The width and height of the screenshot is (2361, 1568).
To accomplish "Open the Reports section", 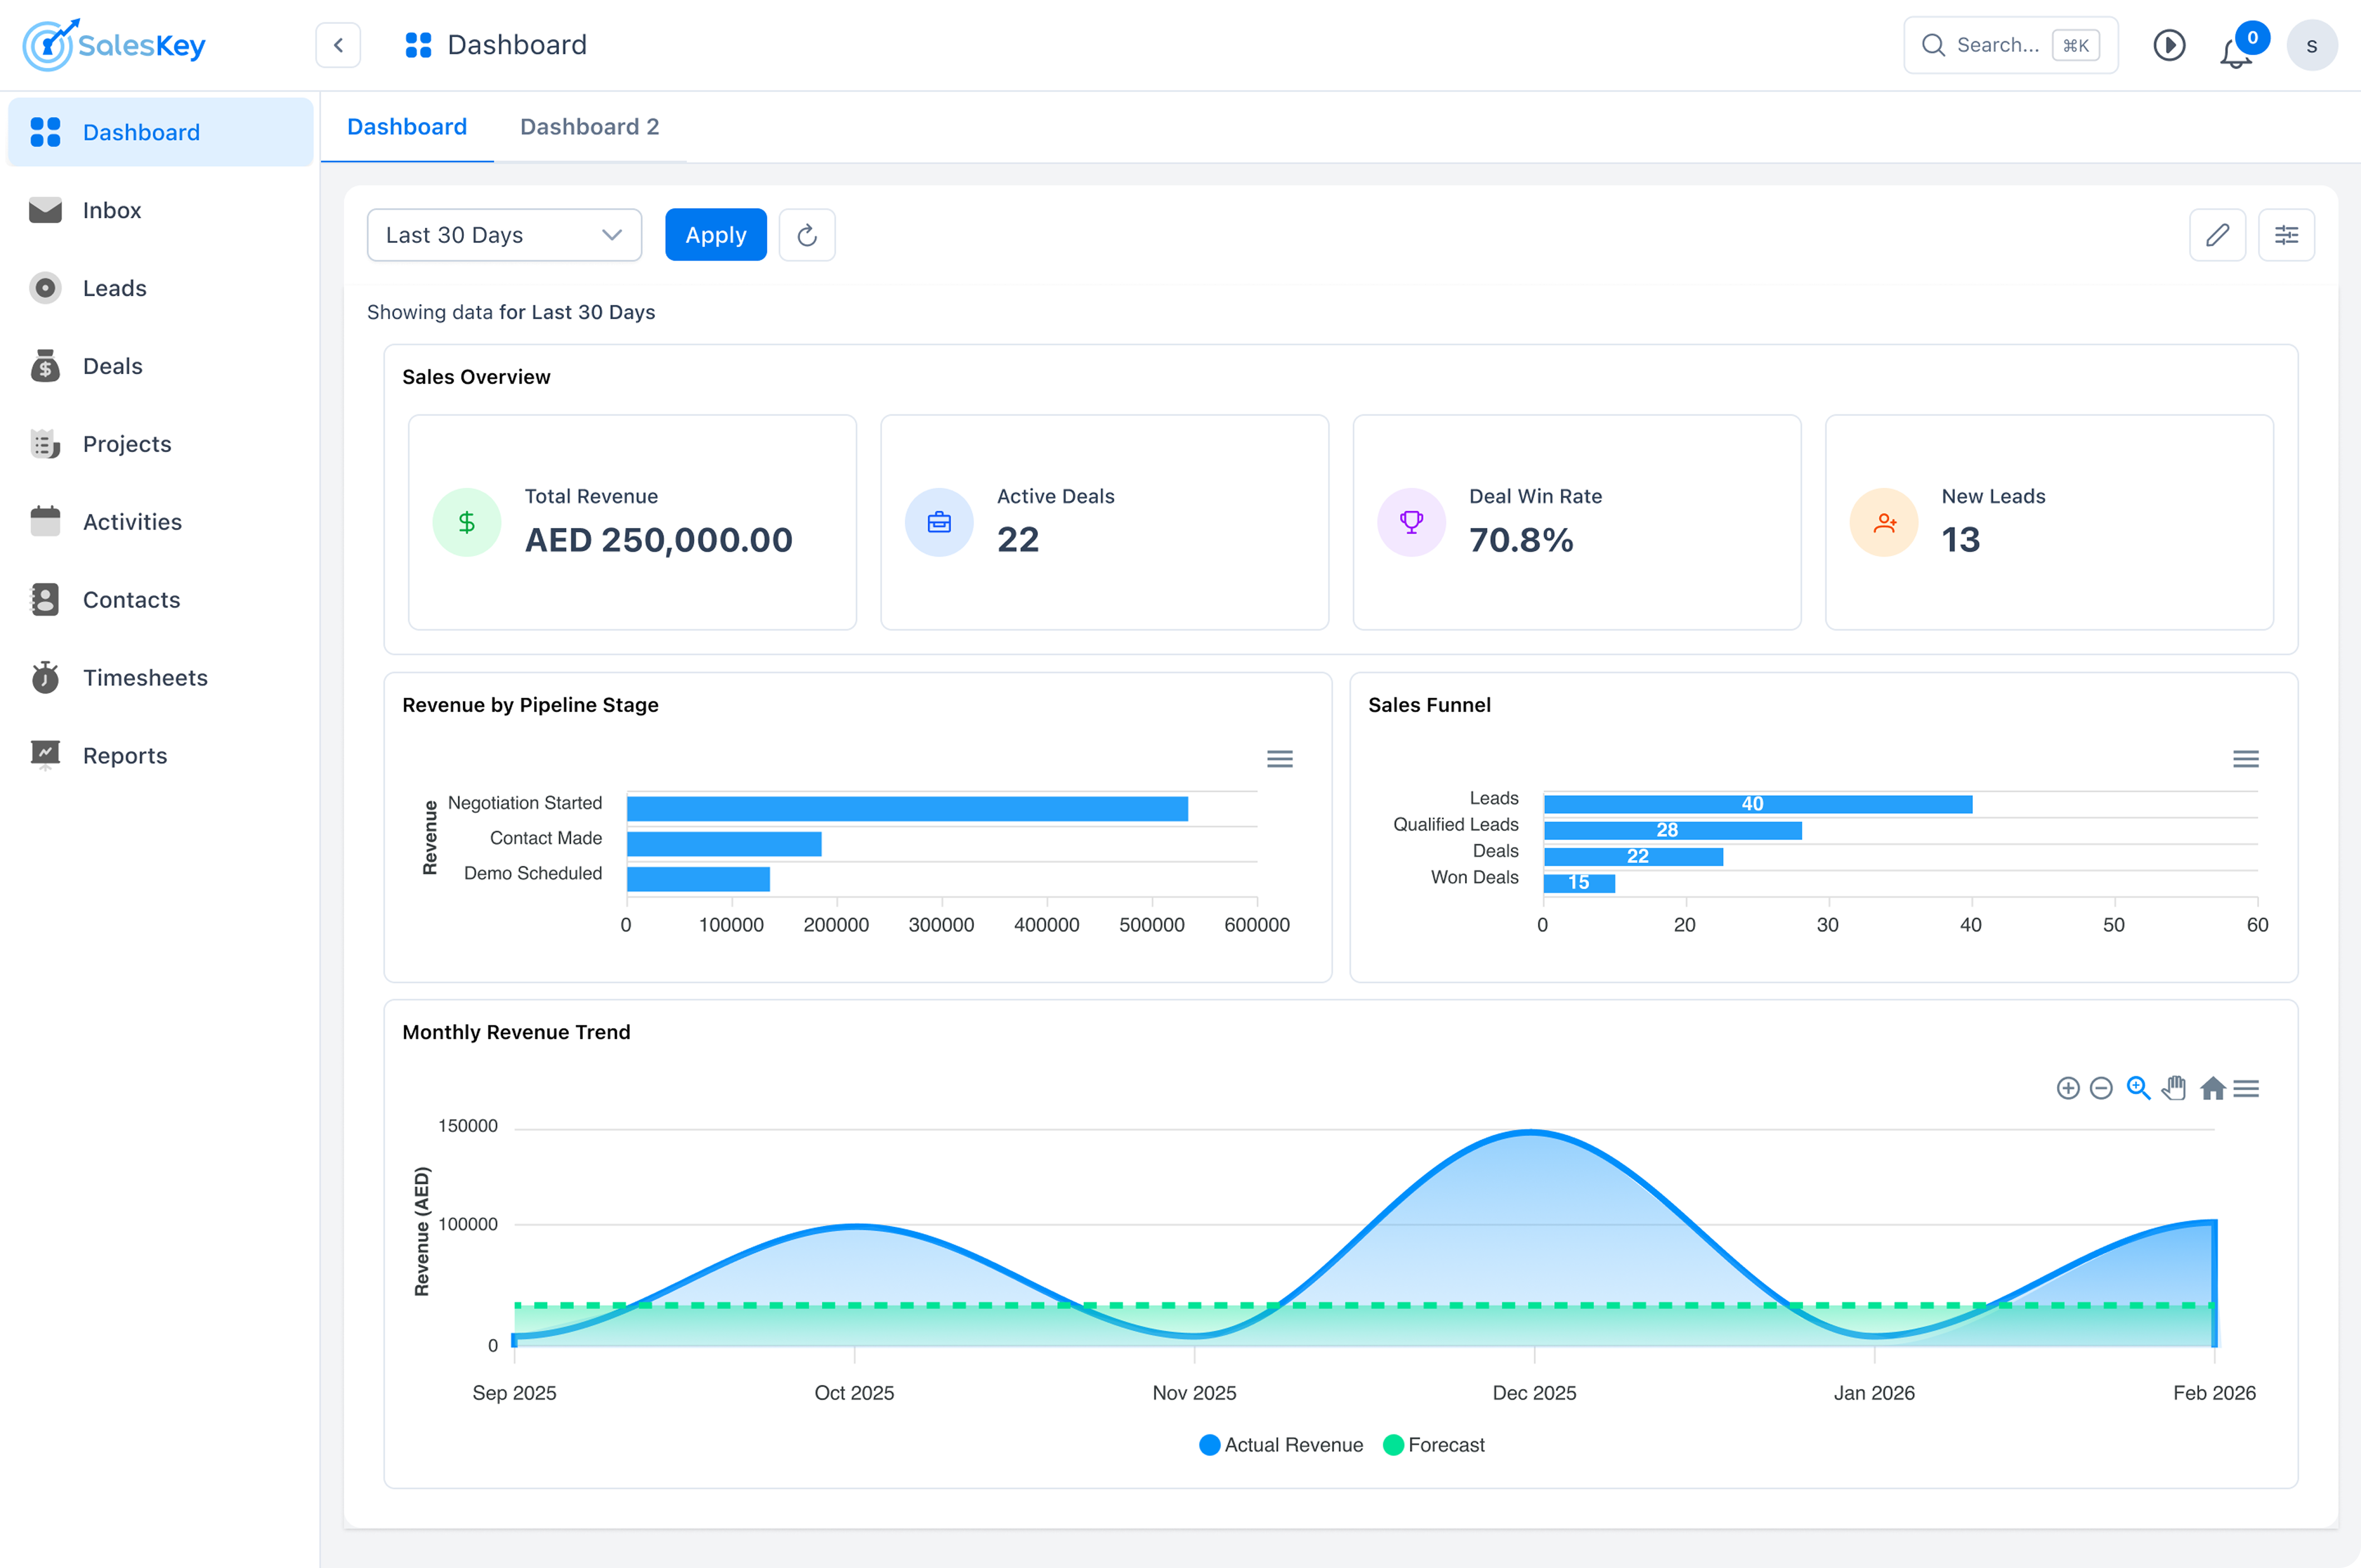I will click(x=125, y=755).
